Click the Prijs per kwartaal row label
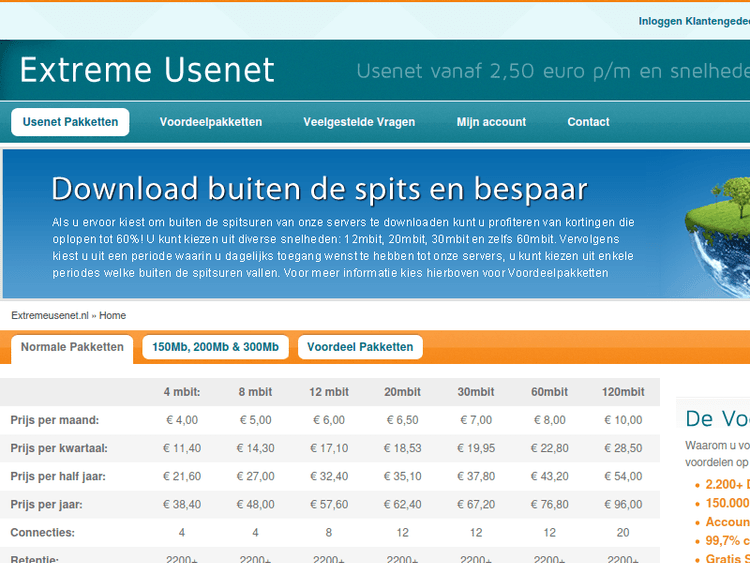Viewport: 750px width, 563px height. (59, 449)
